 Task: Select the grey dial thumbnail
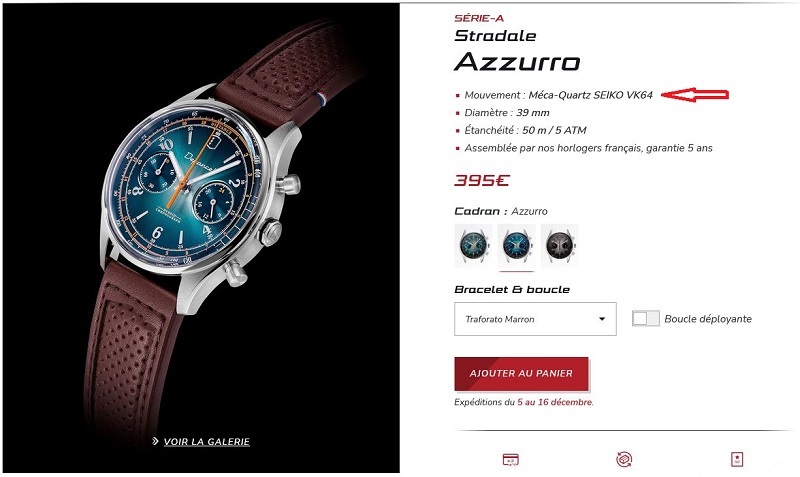(560, 245)
